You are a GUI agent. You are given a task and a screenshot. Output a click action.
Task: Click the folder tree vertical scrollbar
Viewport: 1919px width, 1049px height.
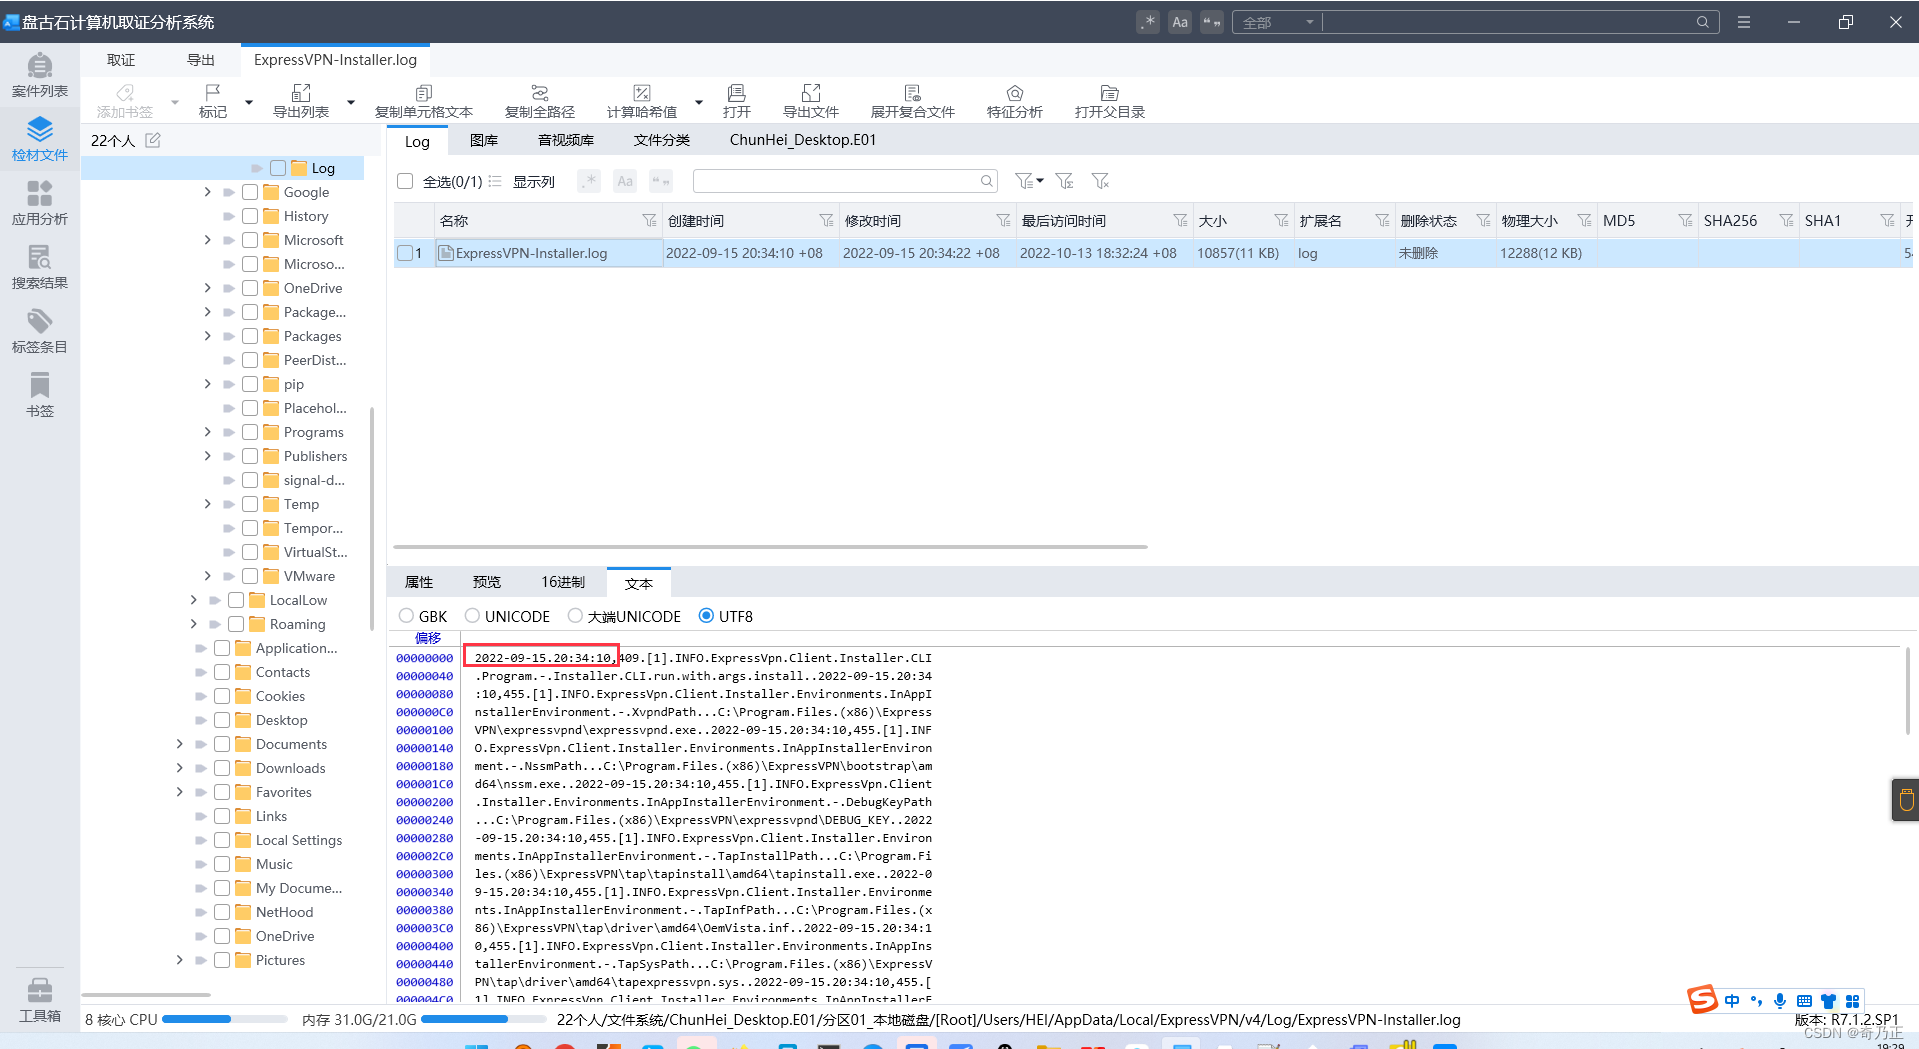tap(372, 517)
